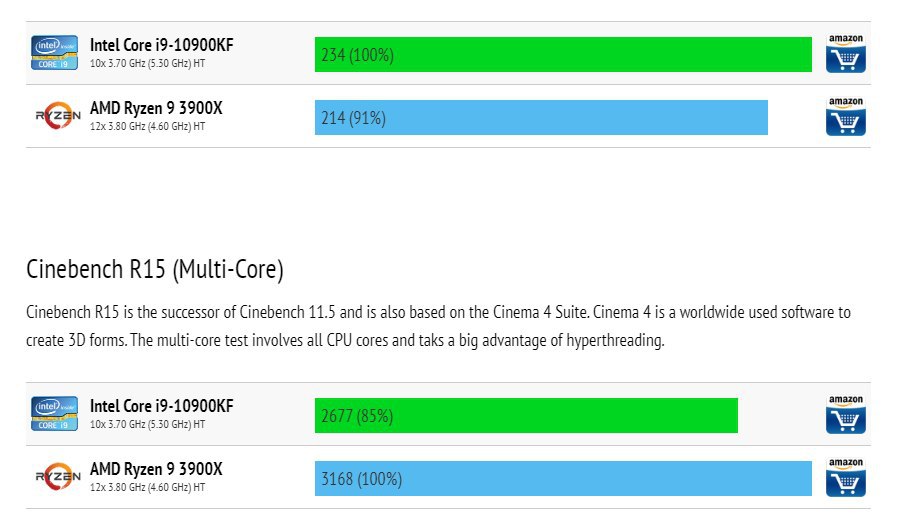
Task: Click the Cinebench R15 description paragraph
Action: (438, 326)
